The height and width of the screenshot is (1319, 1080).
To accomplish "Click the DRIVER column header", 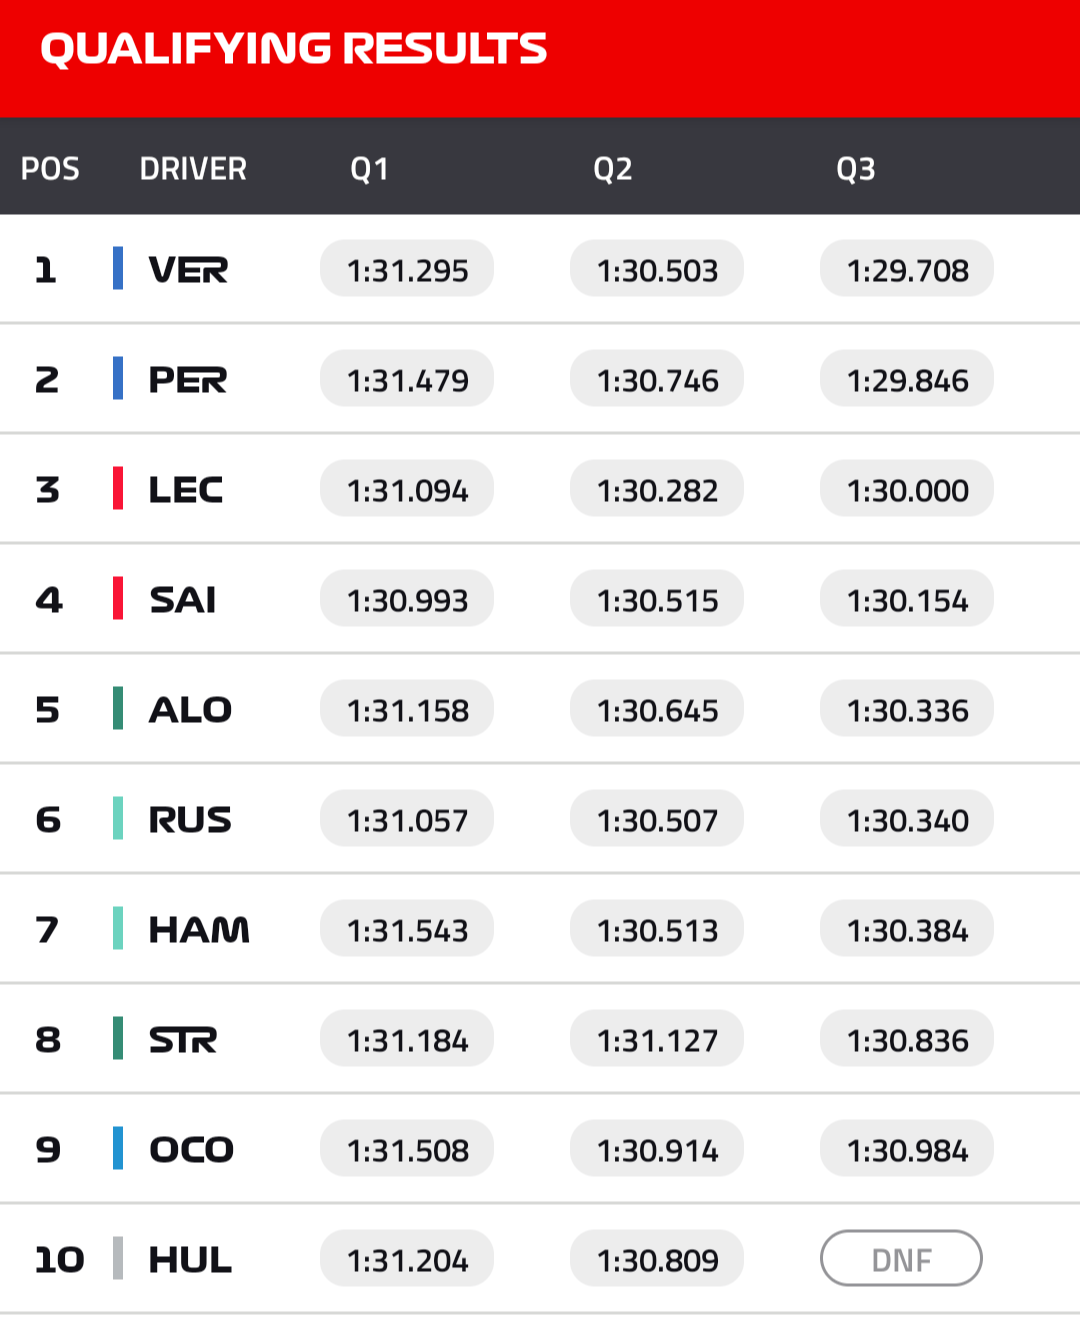I will click(193, 169).
